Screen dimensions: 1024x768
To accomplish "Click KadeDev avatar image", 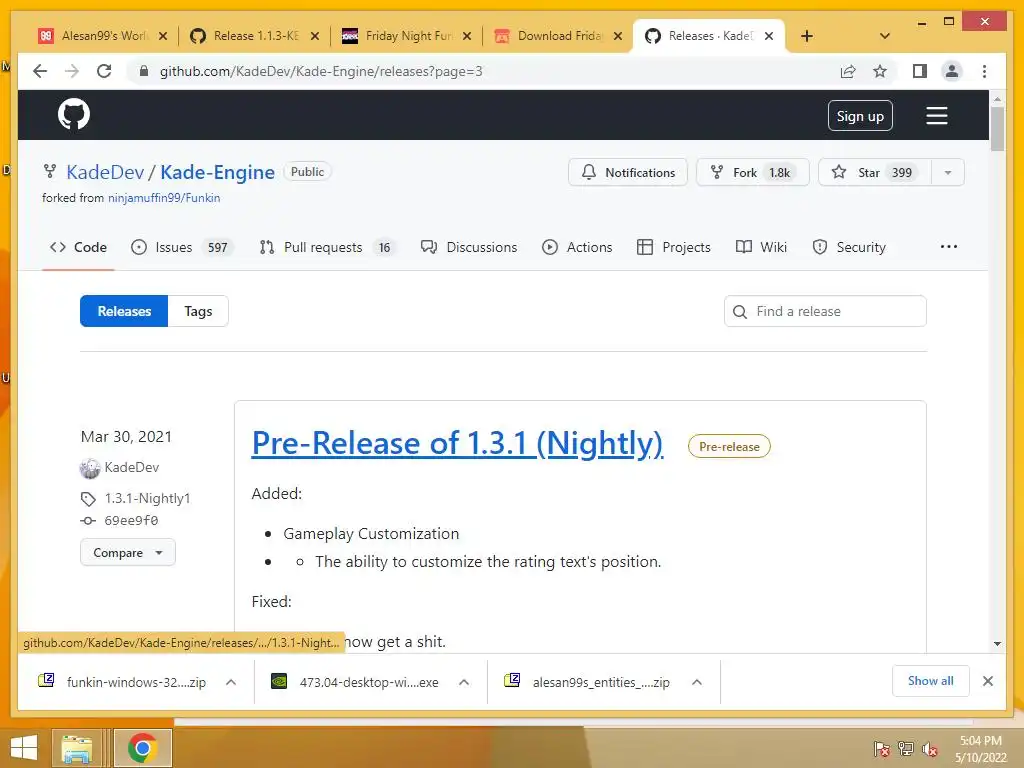I will (x=89, y=468).
